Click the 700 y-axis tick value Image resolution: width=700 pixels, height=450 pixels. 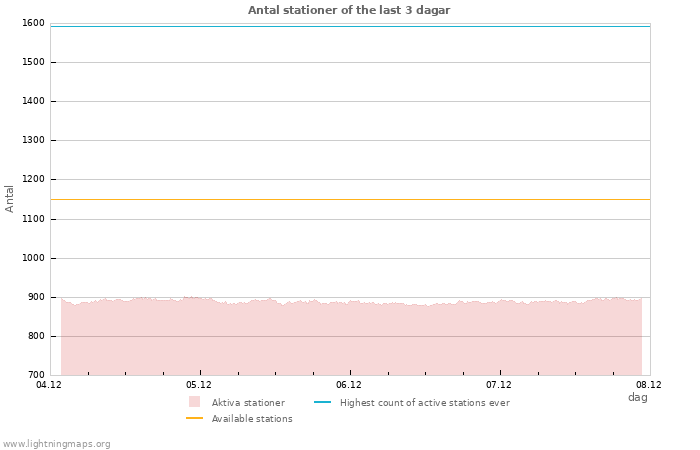(36, 375)
